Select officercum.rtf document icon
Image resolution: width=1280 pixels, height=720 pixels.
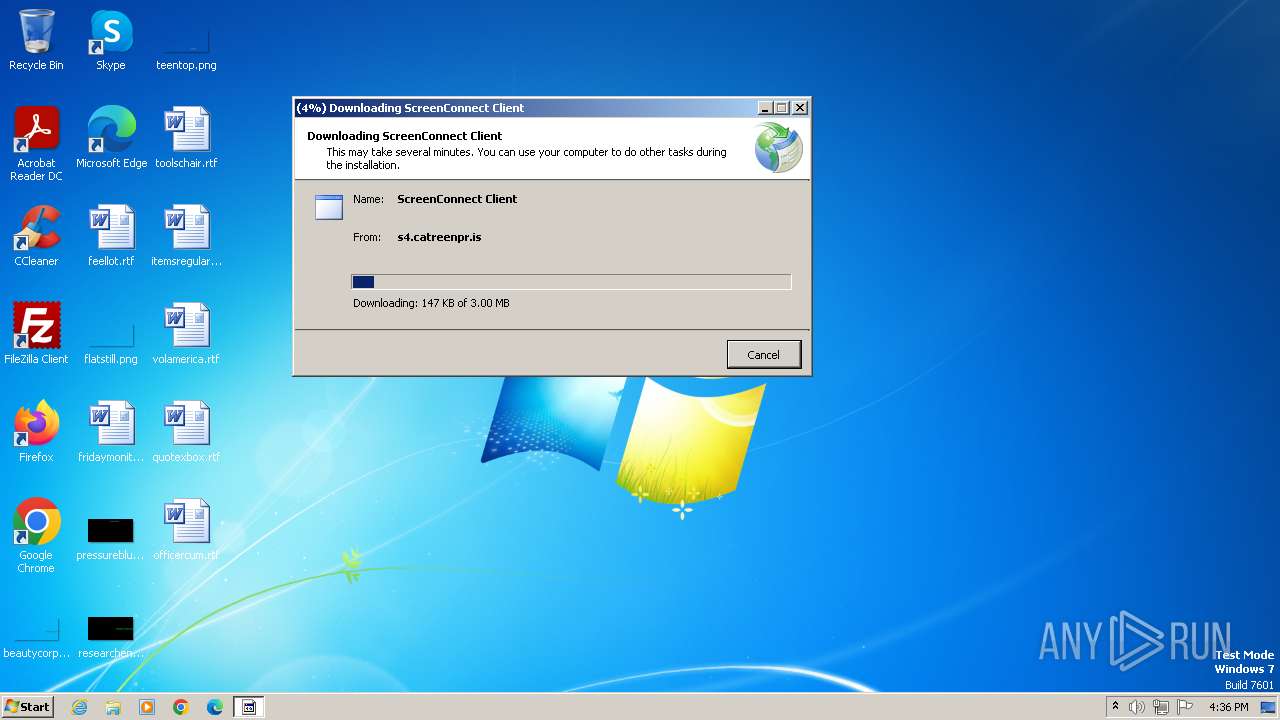(x=186, y=529)
